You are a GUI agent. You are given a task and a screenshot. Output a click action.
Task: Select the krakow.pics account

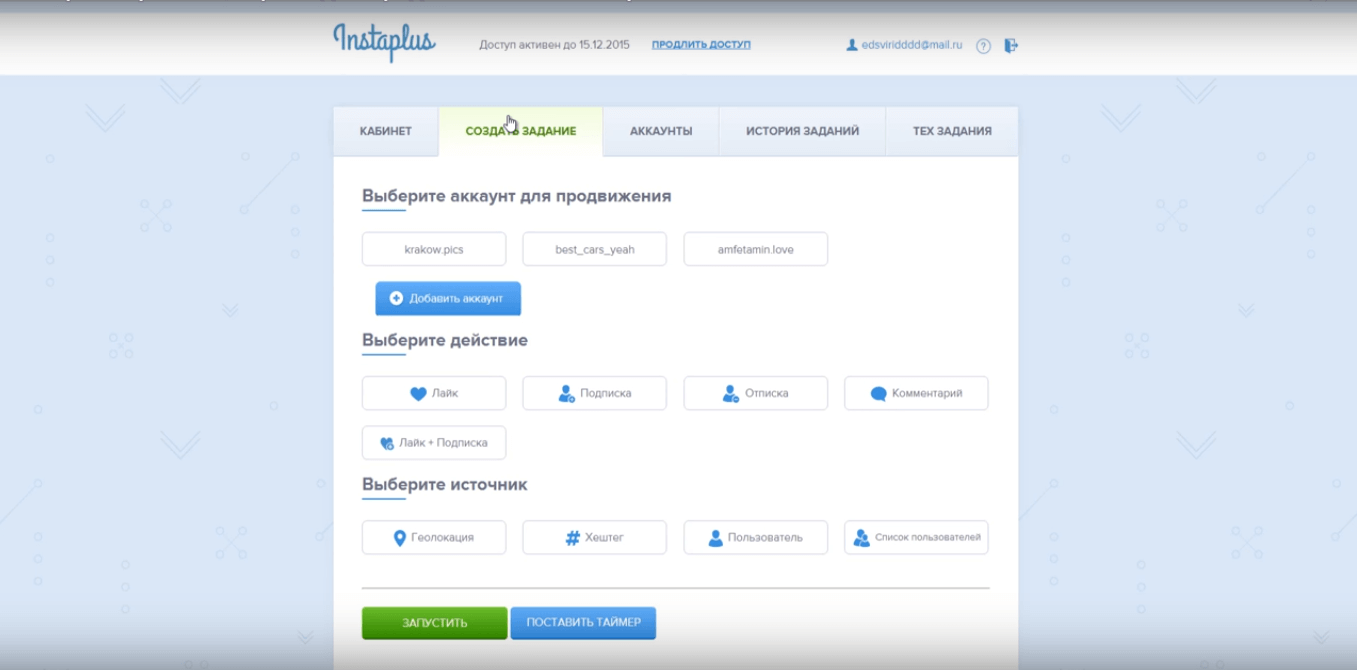[434, 249]
